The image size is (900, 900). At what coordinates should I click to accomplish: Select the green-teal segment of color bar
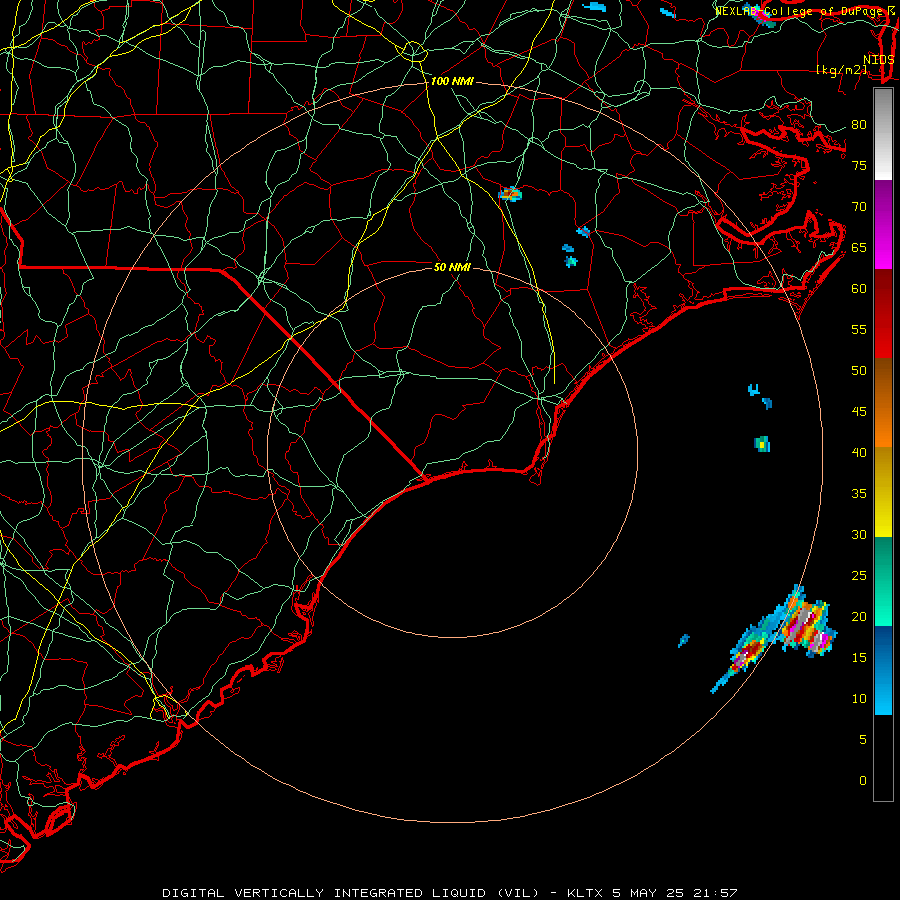pos(883,581)
